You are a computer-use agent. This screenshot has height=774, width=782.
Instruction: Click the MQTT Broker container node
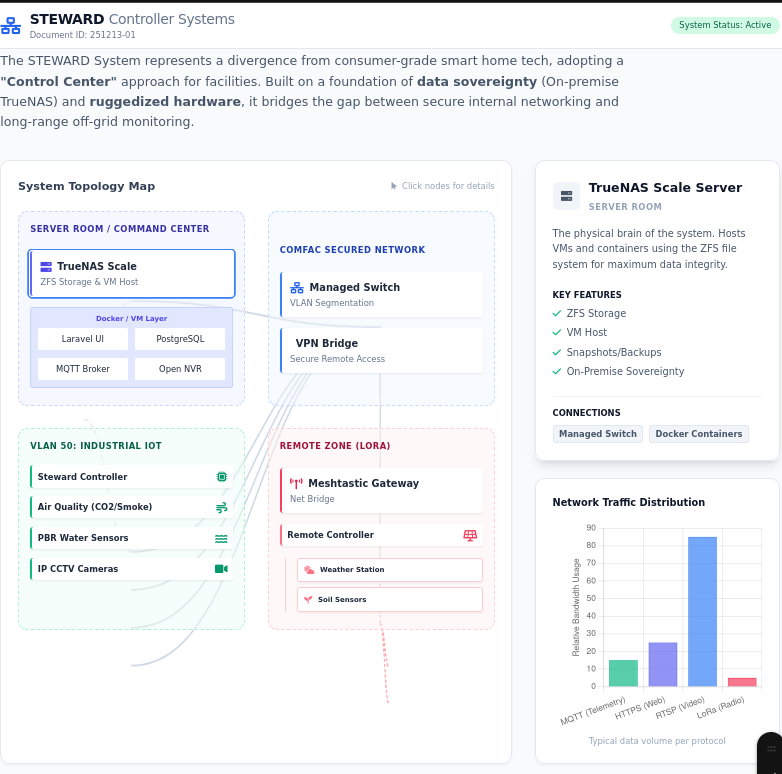tap(83, 369)
